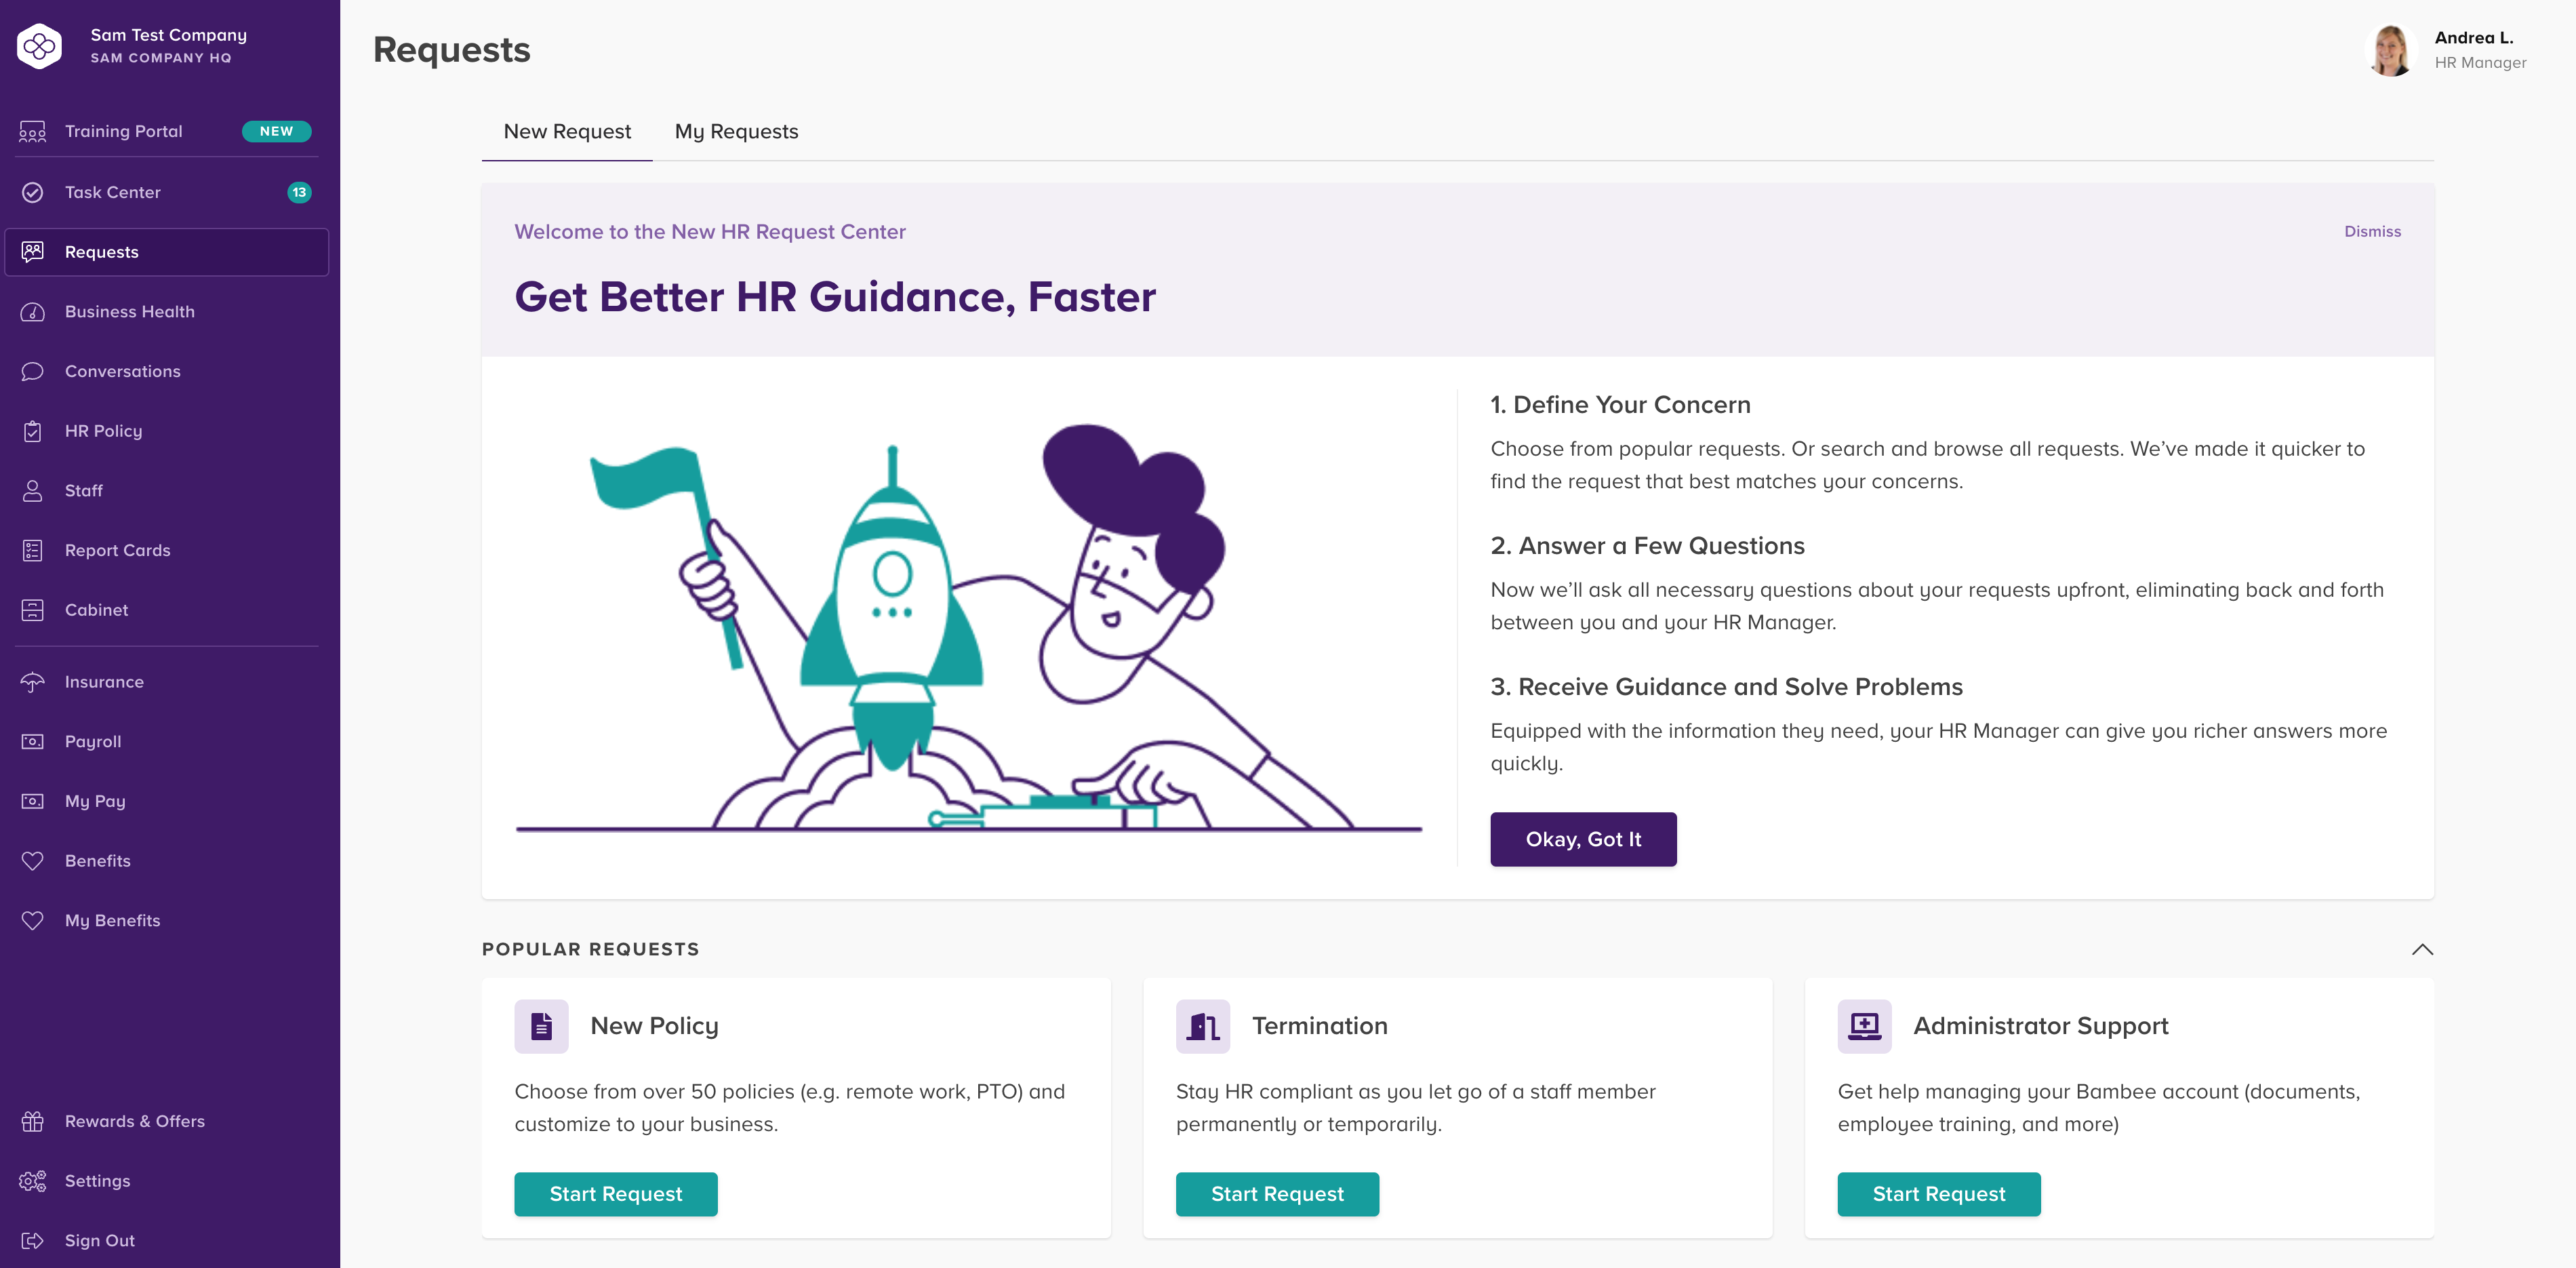Open HR Policy using its clipboard icon
The width and height of the screenshot is (2576, 1268).
(32, 430)
